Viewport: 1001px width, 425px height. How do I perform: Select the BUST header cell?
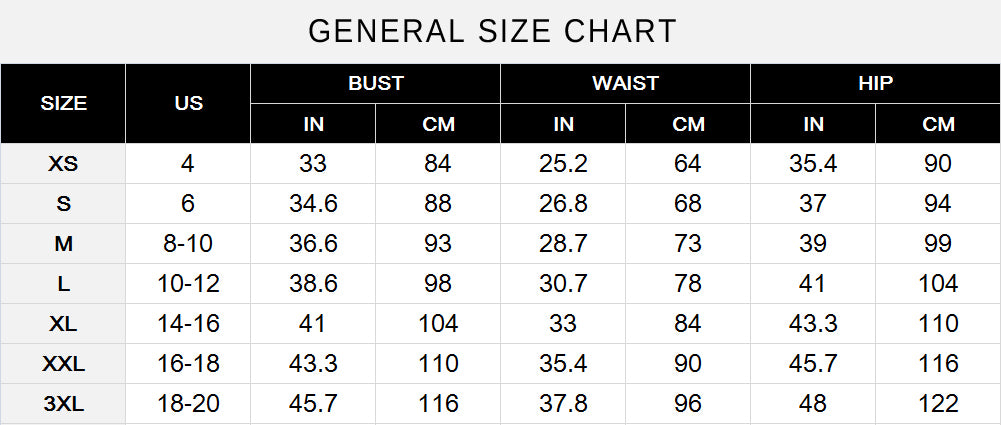click(375, 83)
